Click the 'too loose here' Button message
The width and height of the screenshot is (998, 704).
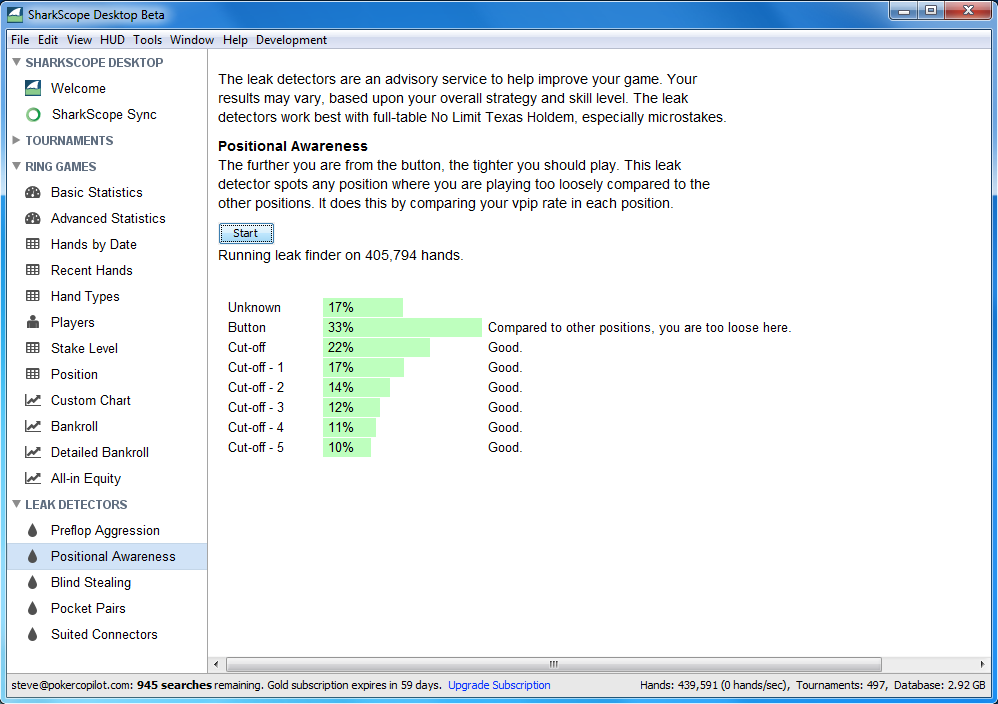(640, 327)
